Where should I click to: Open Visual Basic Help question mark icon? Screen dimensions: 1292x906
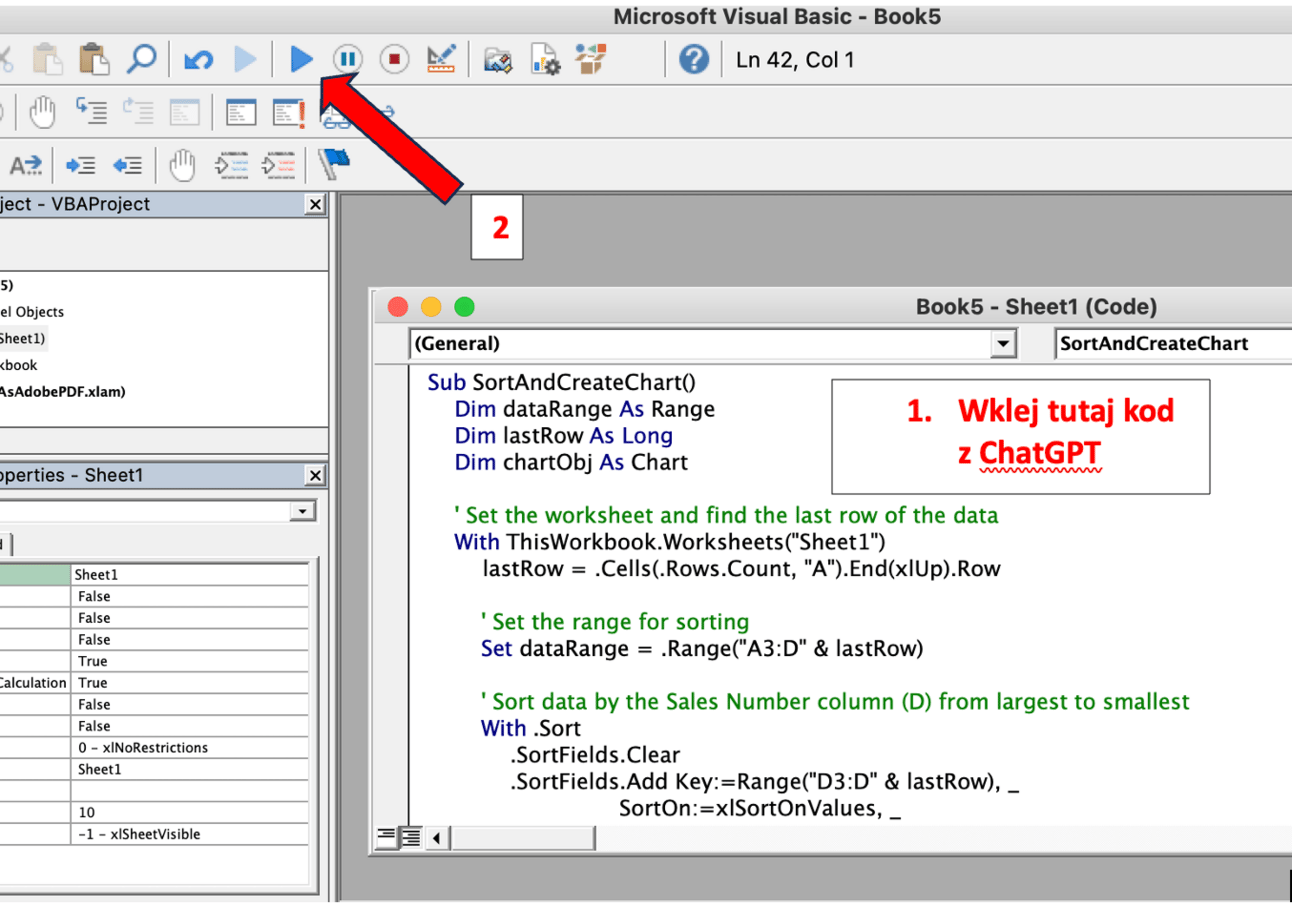point(694,60)
